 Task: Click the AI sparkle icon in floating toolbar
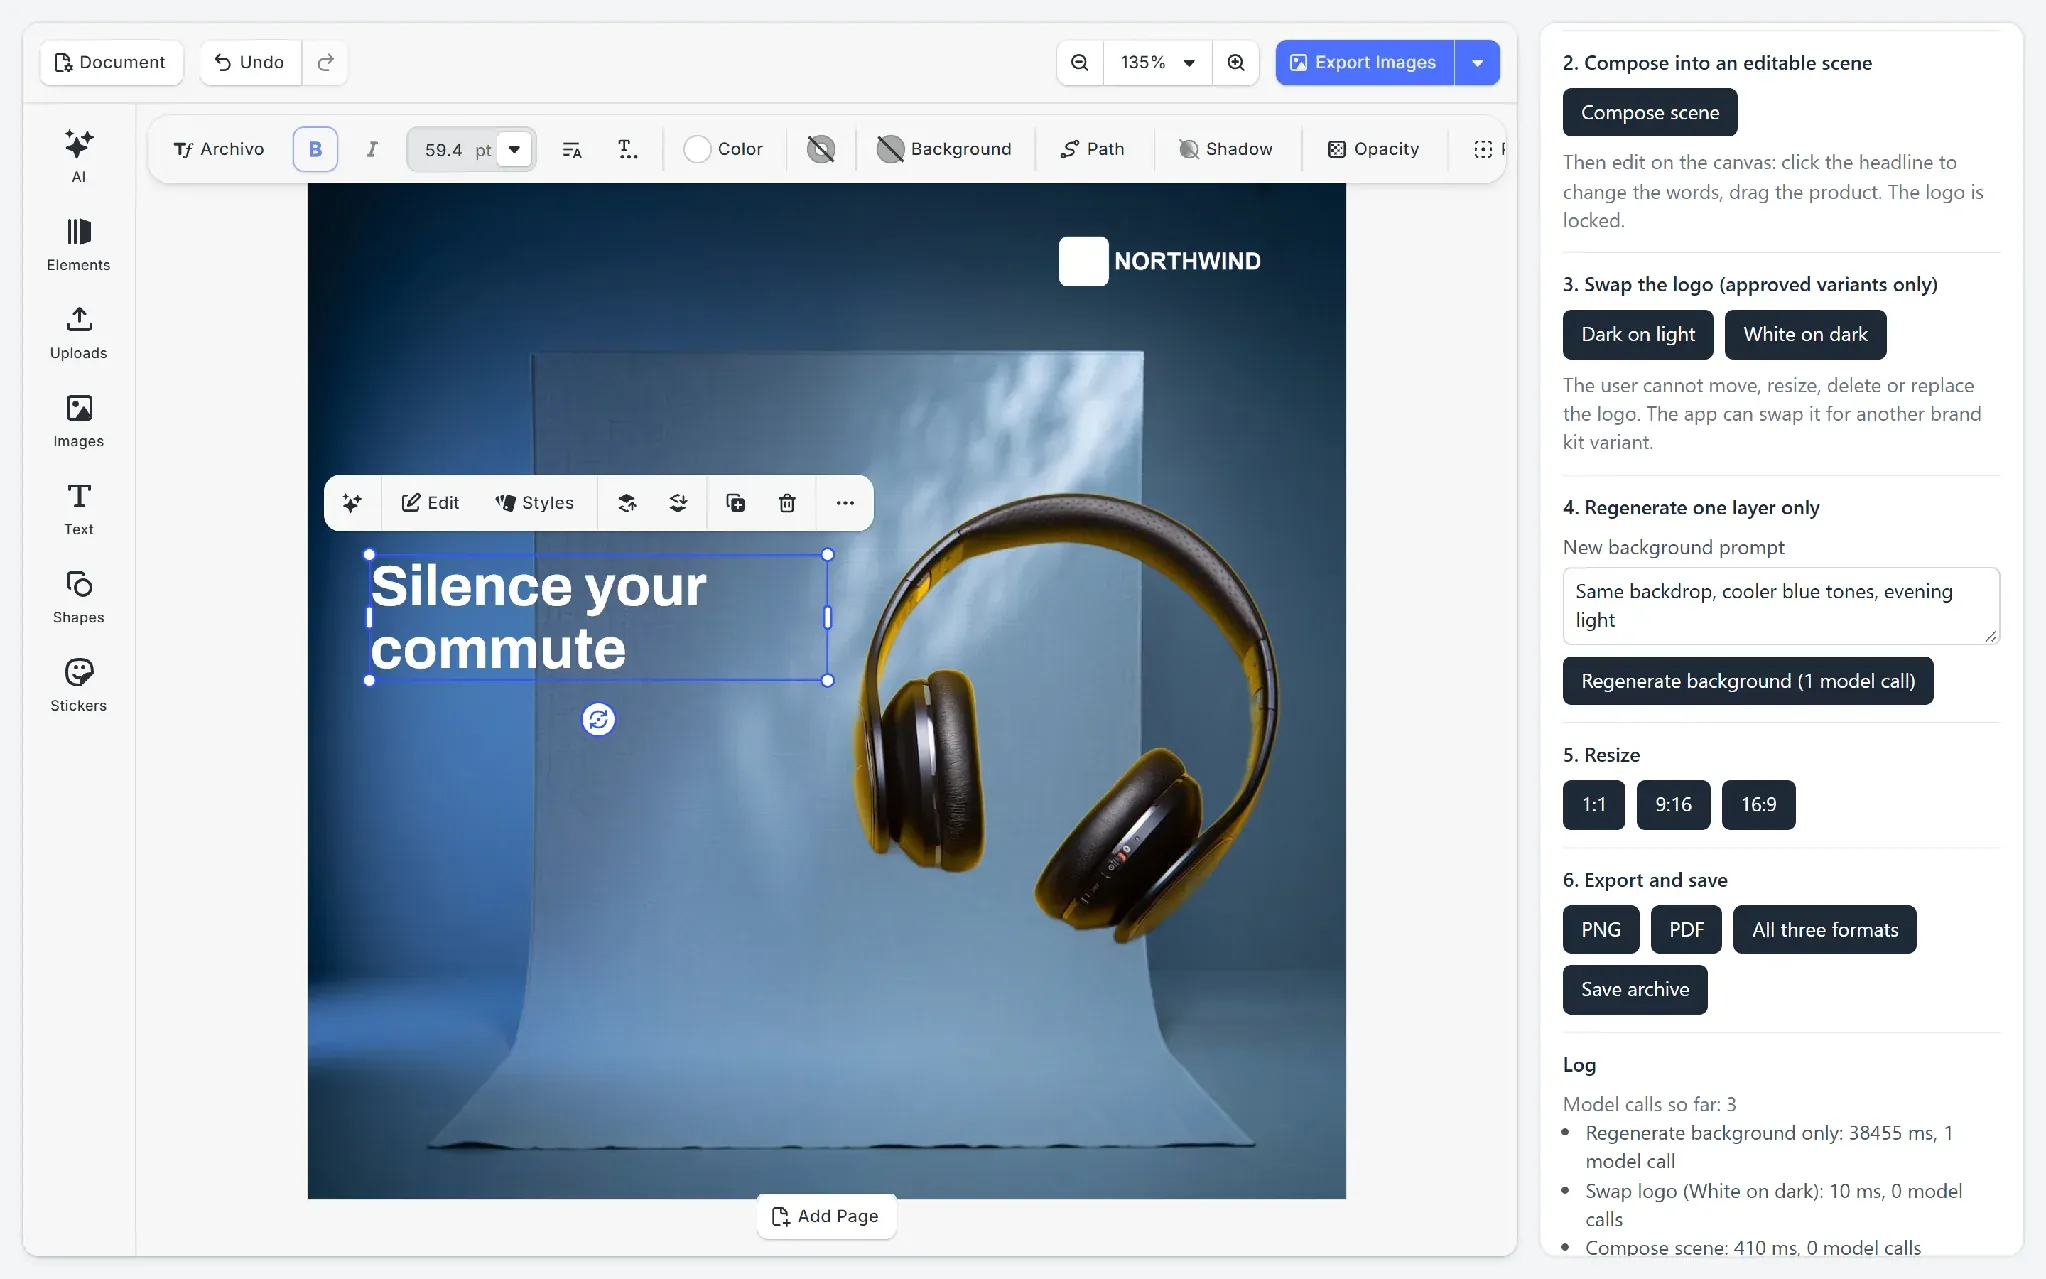[352, 503]
